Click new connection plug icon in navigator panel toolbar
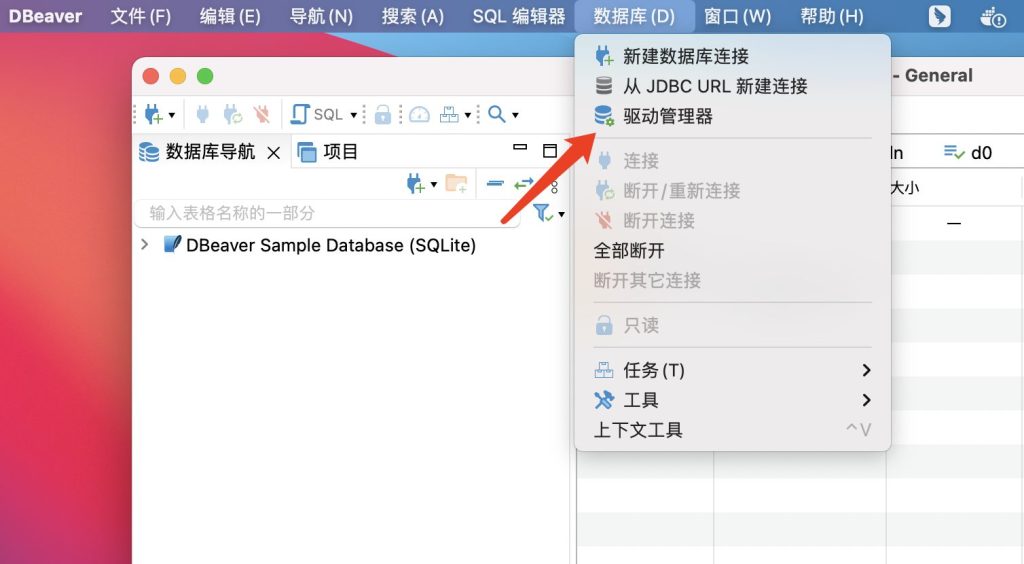1024x564 pixels. (x=415, y=184)
